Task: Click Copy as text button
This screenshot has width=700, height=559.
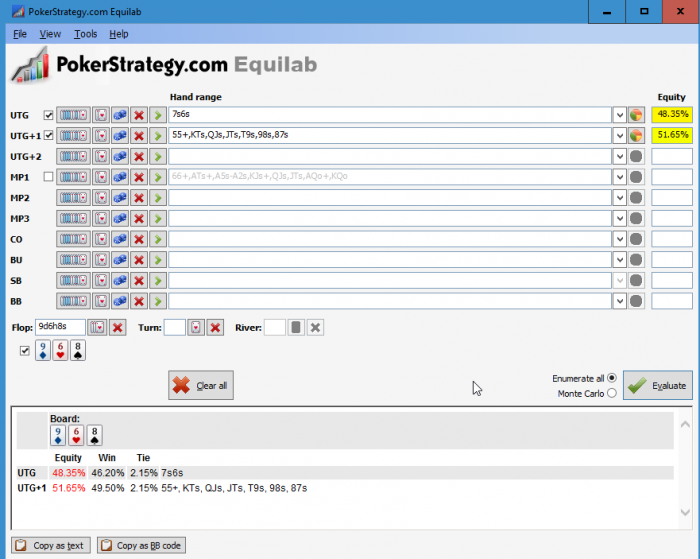Action: pyautogui.click(x=51, y=546)
